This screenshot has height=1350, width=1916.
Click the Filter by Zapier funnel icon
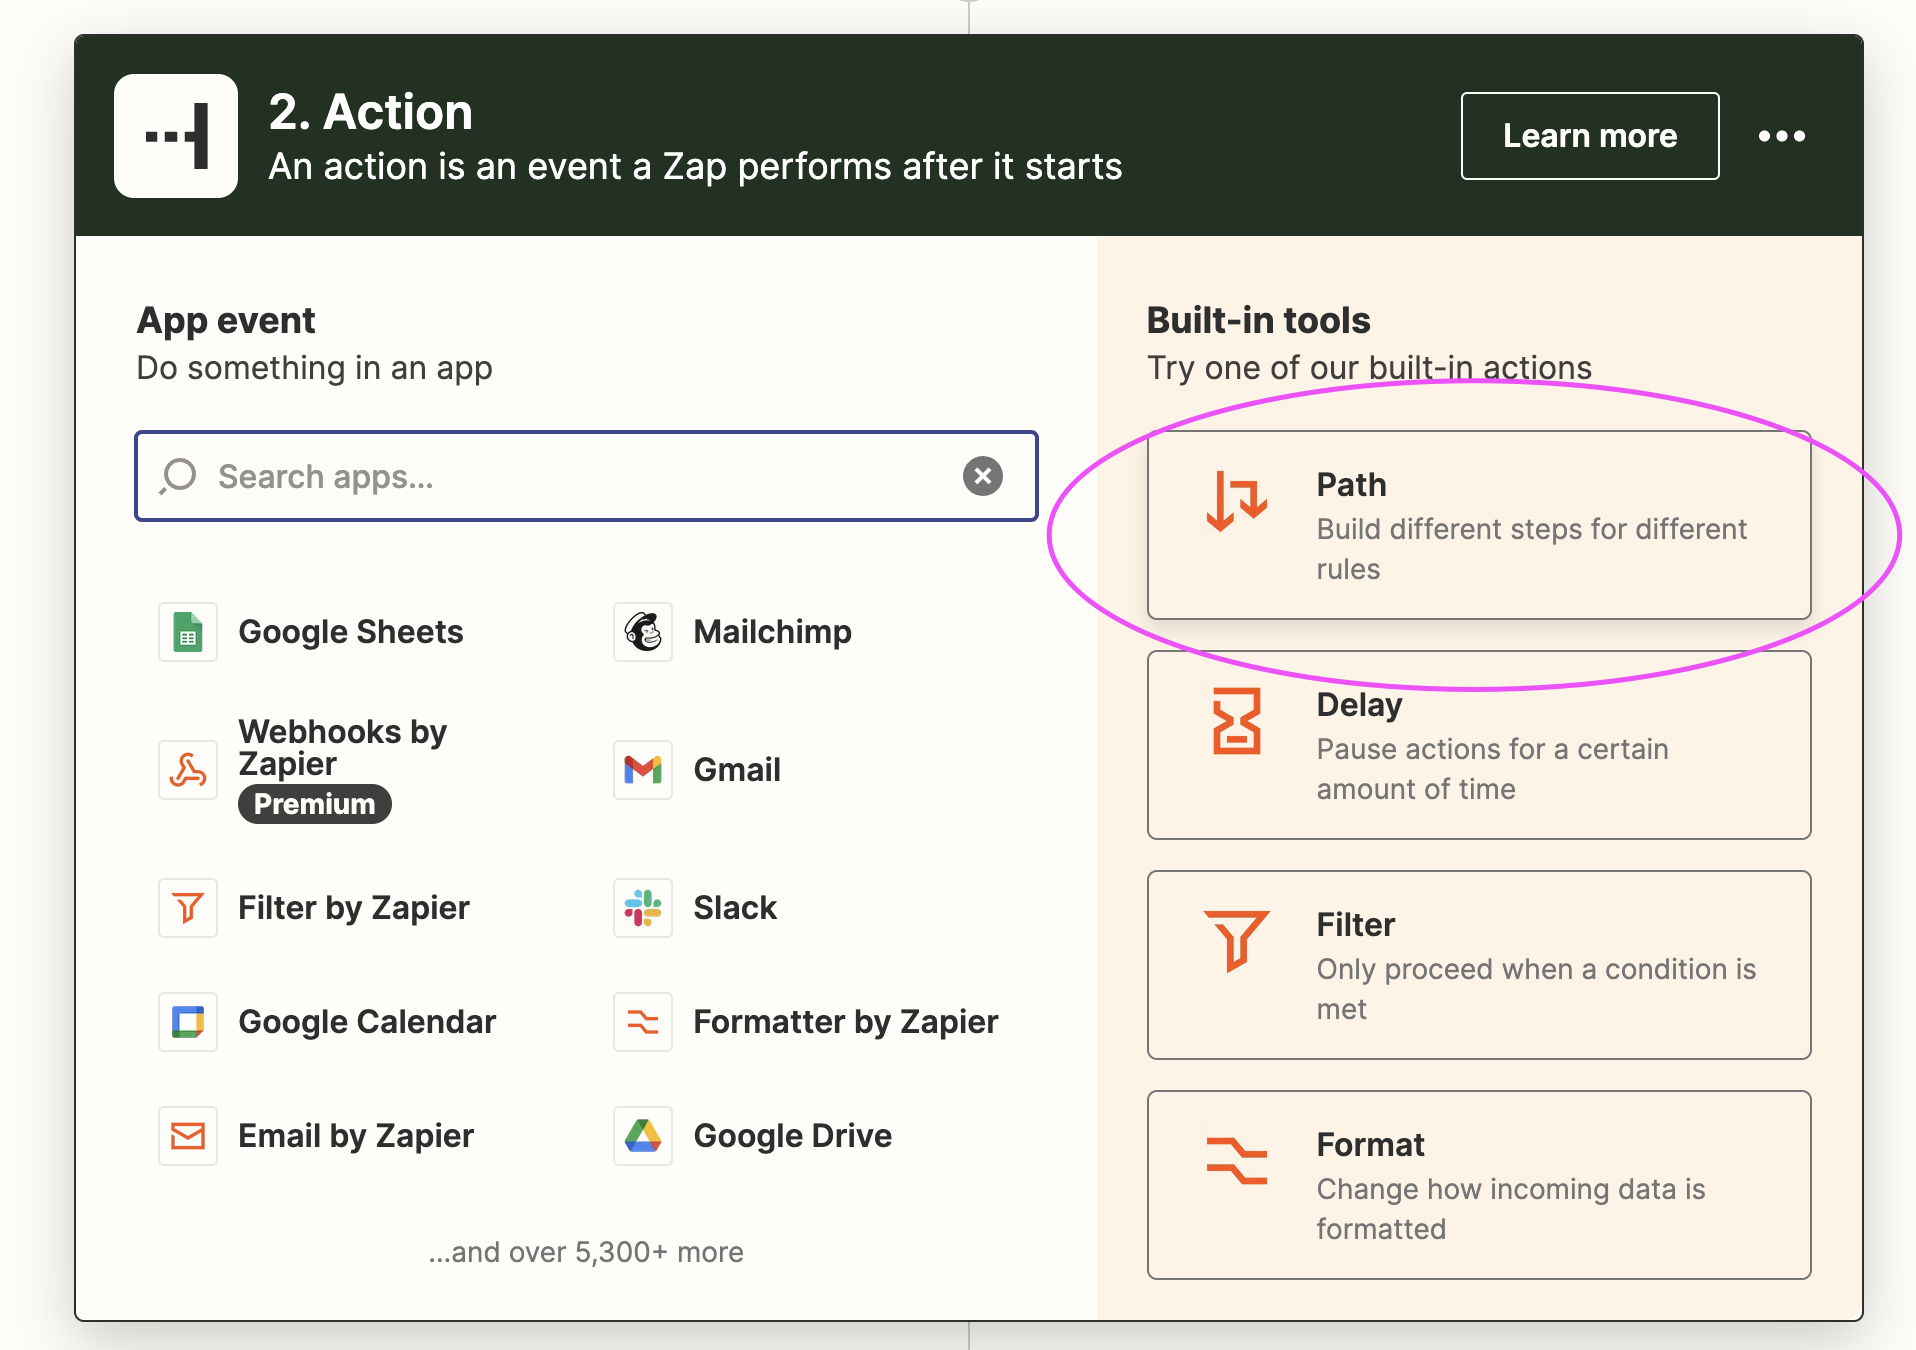pyautogui.click(x=187, y=908)
